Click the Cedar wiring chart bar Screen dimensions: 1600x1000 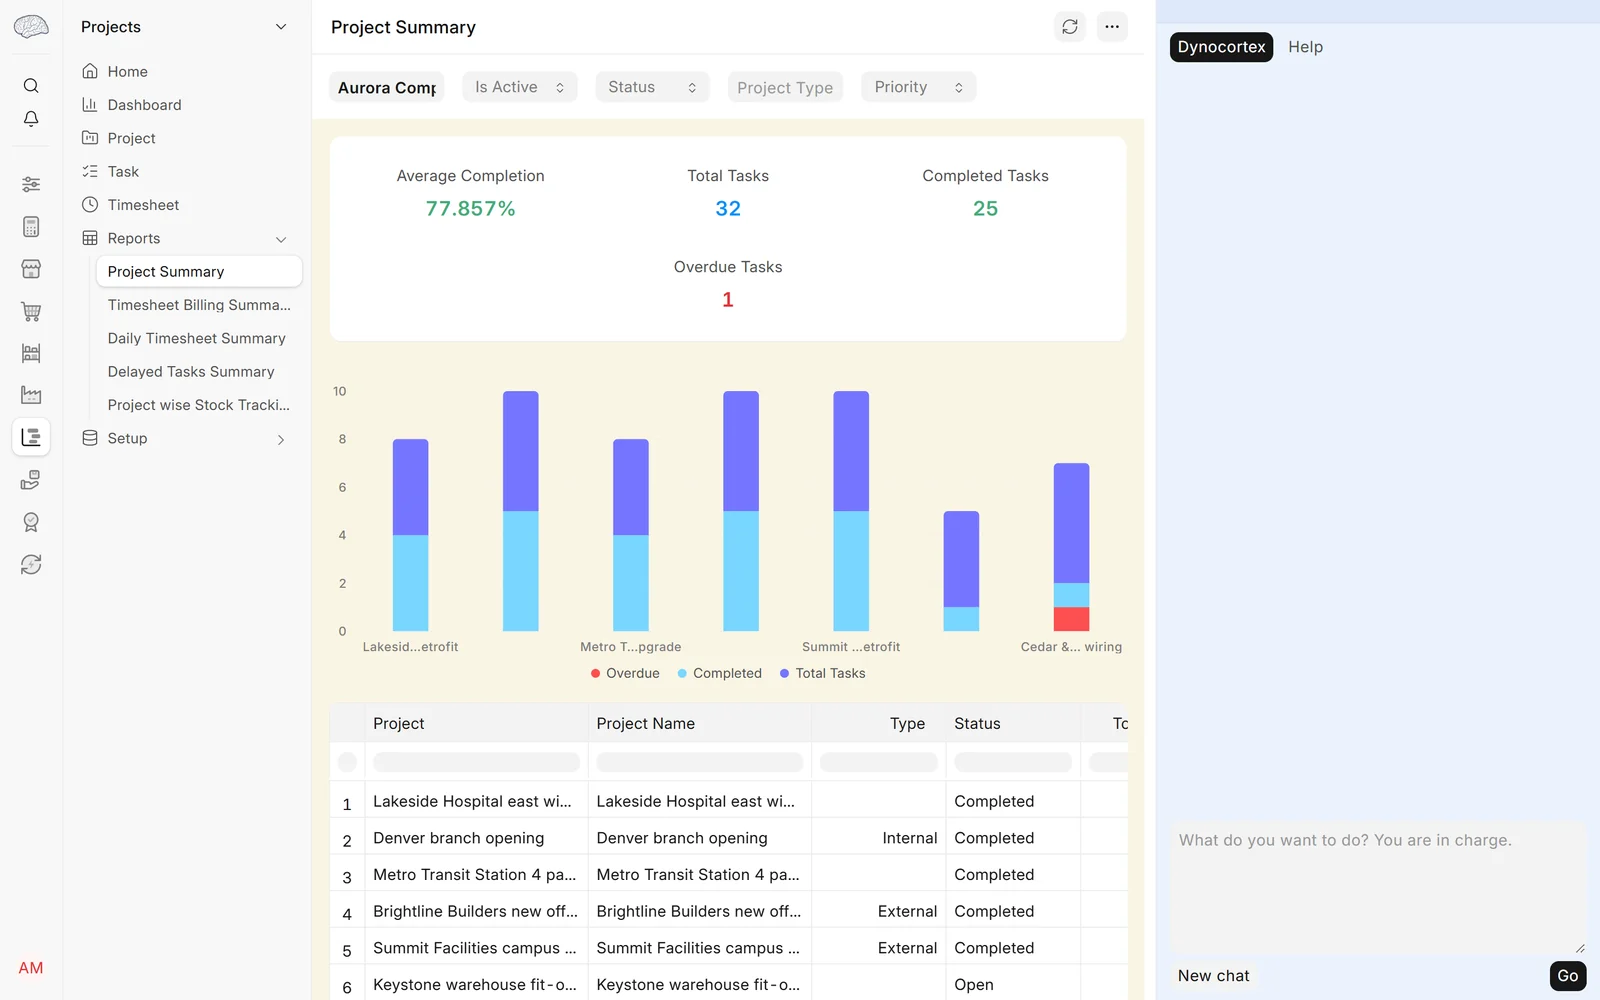pos(1071,547)
